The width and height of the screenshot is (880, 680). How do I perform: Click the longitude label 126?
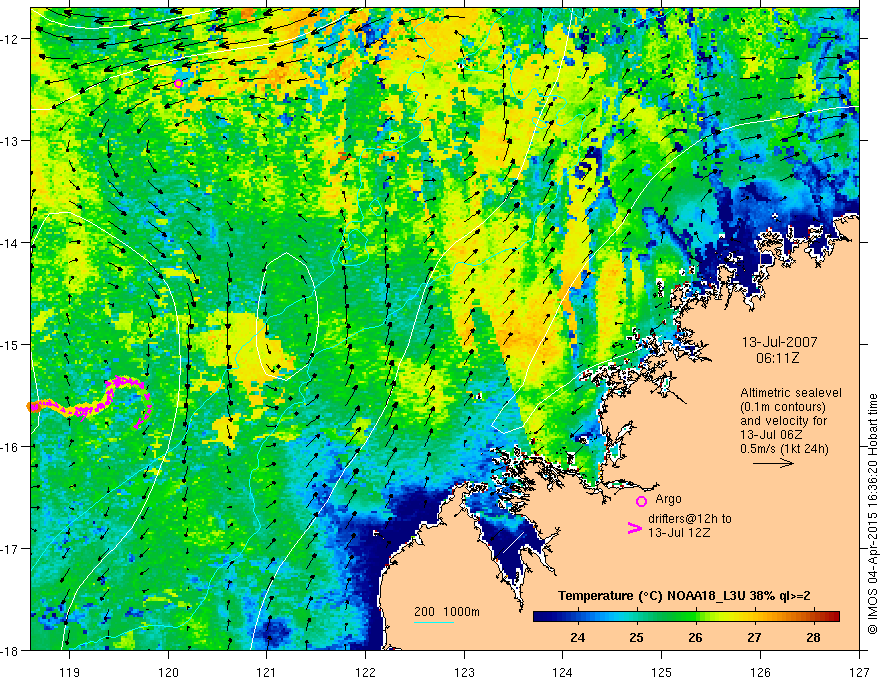[760, 672]
